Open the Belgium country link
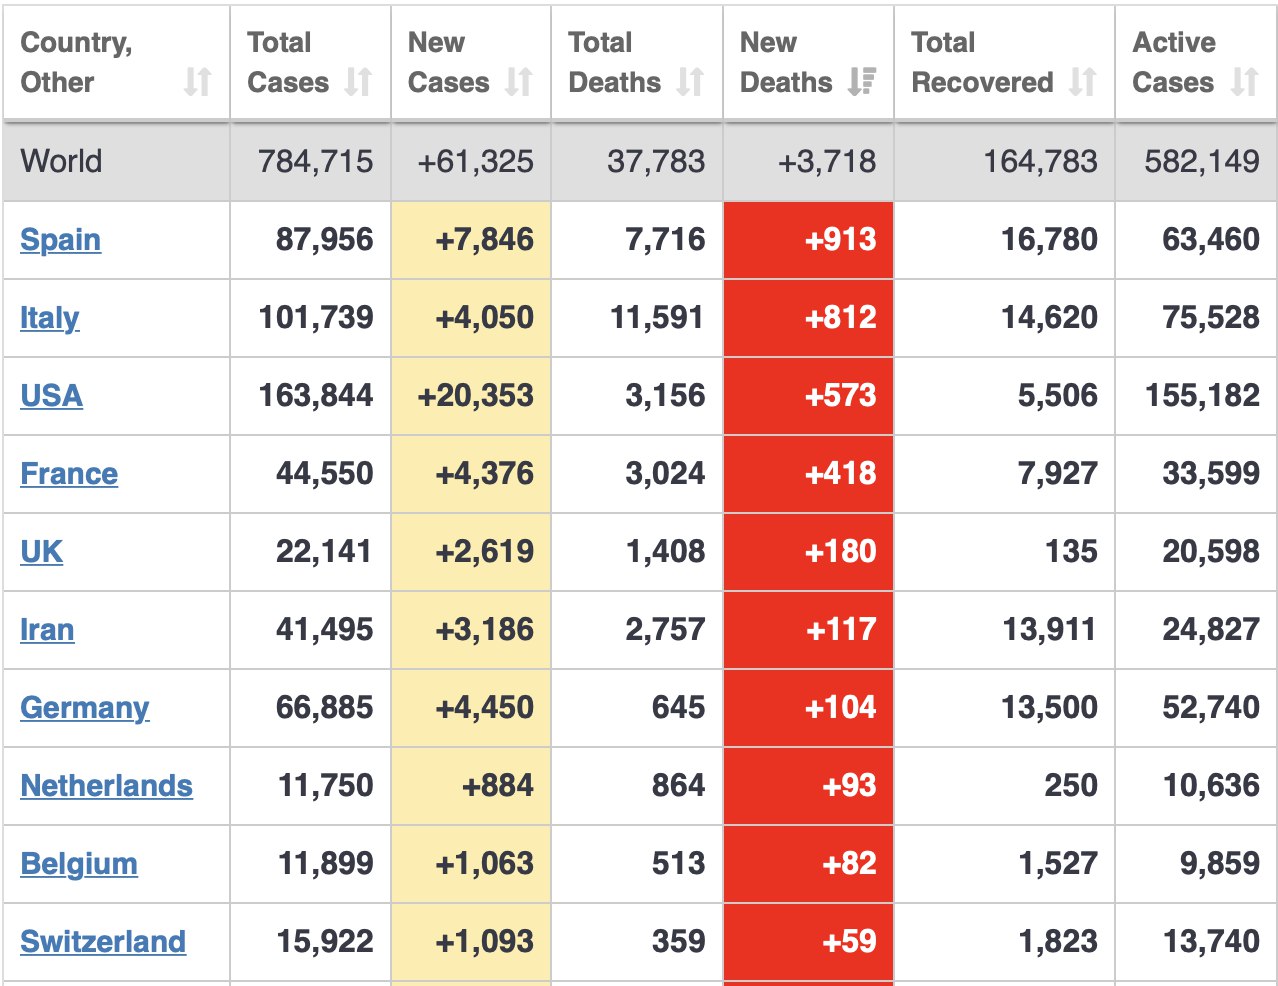The image size is (1278, 986). point(79,864)
